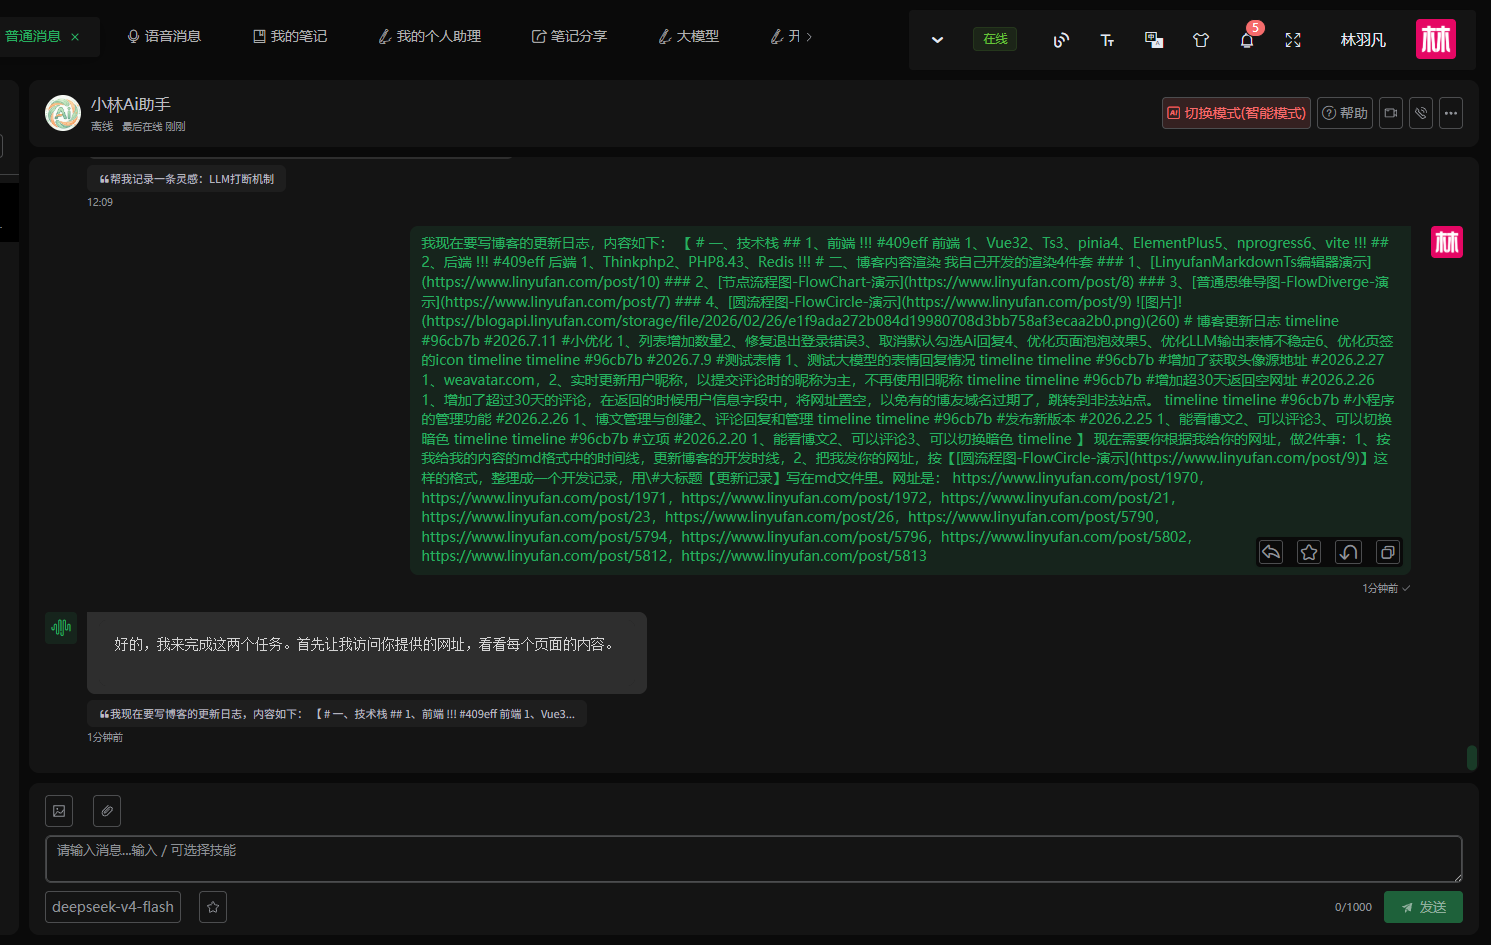Open the deepseek-v4-flash model selector

pos(113,907)
